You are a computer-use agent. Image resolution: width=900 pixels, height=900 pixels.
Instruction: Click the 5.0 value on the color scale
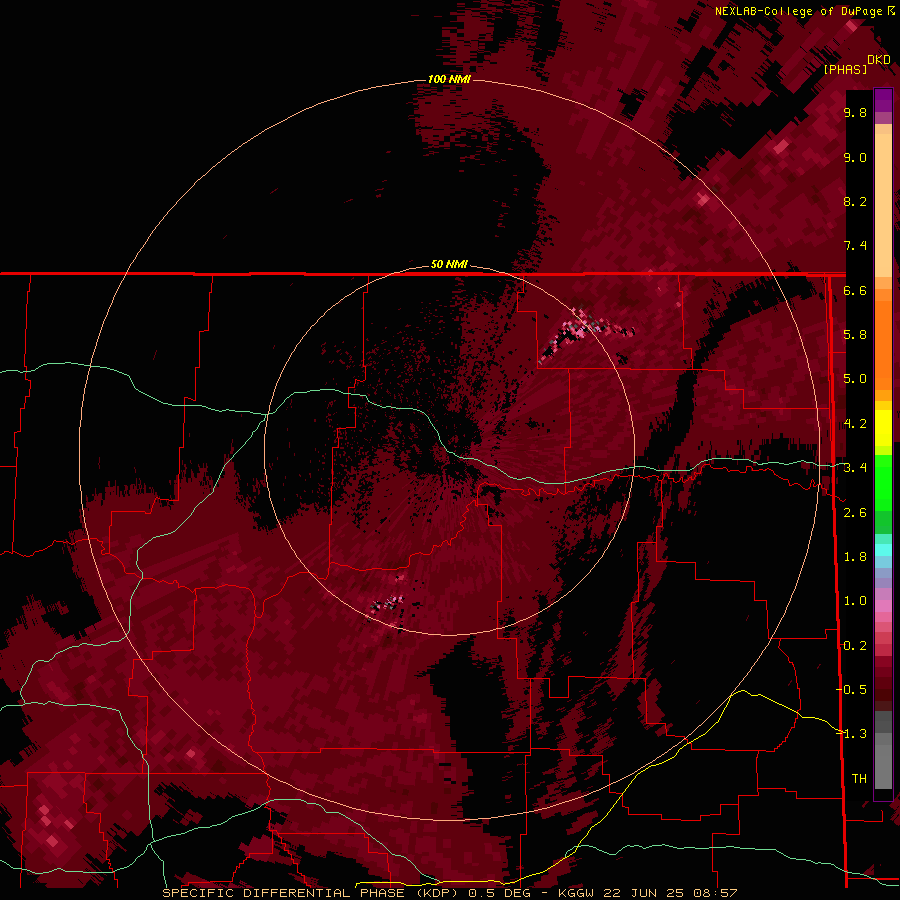[x=855, y=379]
